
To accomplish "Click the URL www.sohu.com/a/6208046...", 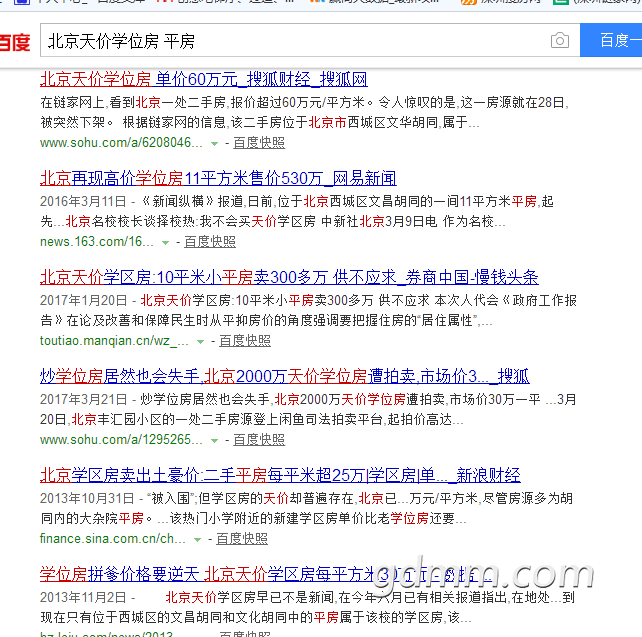I will 121,142.
